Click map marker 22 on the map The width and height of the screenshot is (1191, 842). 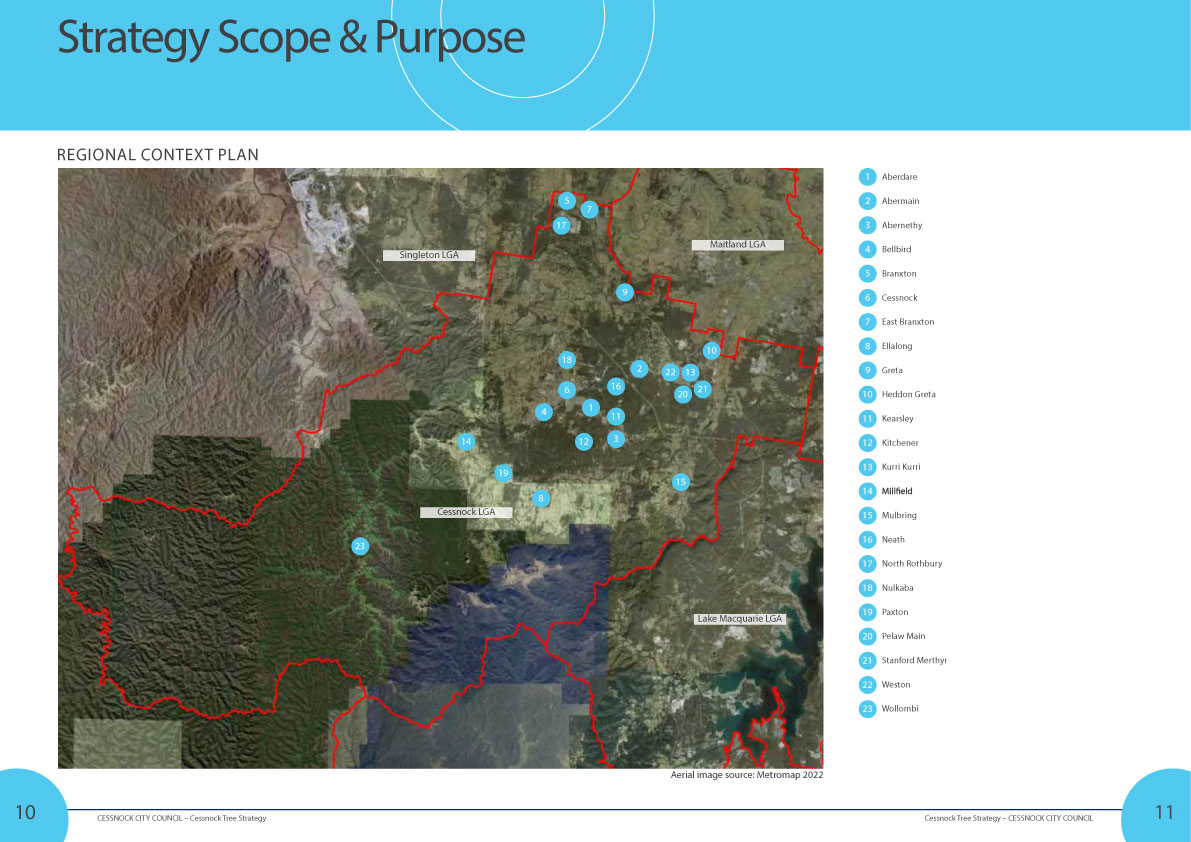coord(670,372)
